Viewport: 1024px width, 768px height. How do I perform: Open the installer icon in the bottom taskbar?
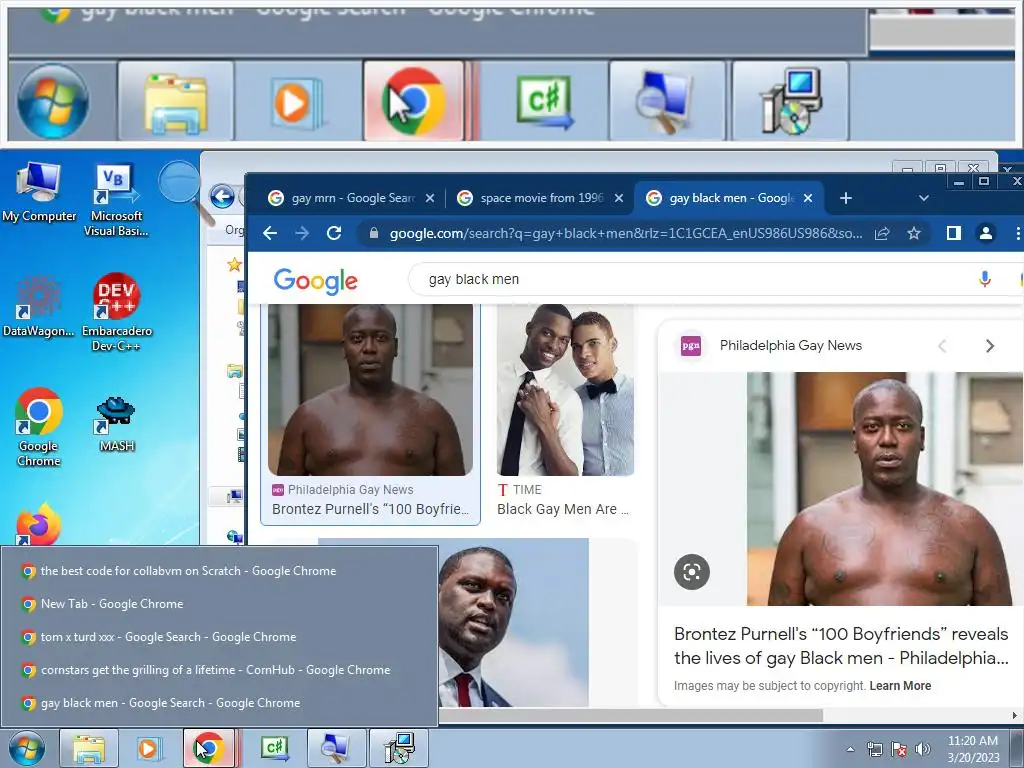(x=398, y=748)
